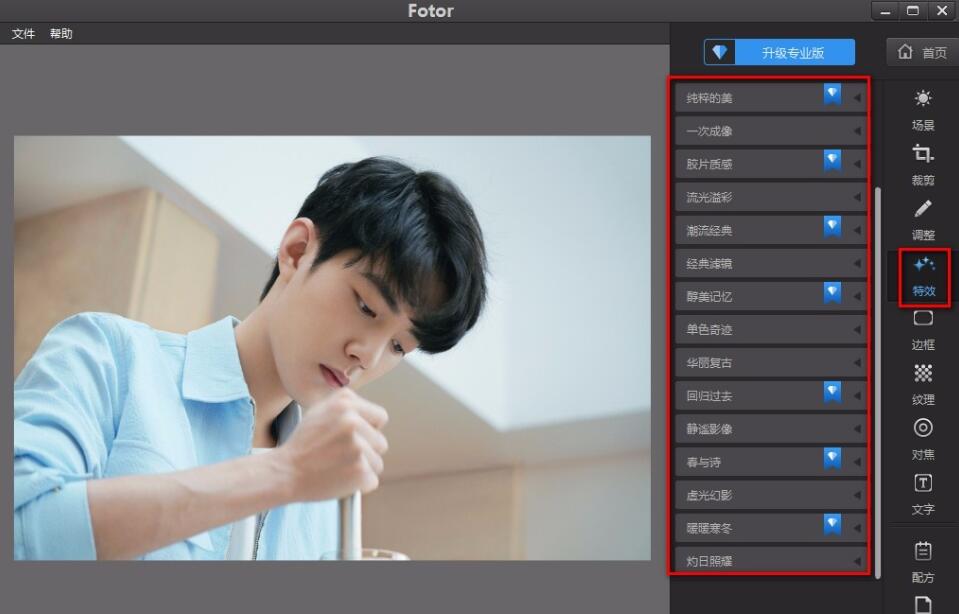Click the pro diamond badge on 纯粹的美
This screenshot has height=614, width=959.
[x=832, y=94]
